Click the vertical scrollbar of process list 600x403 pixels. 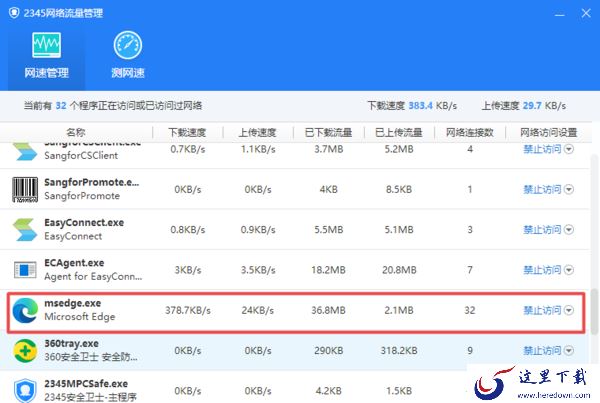pos(594,311)
